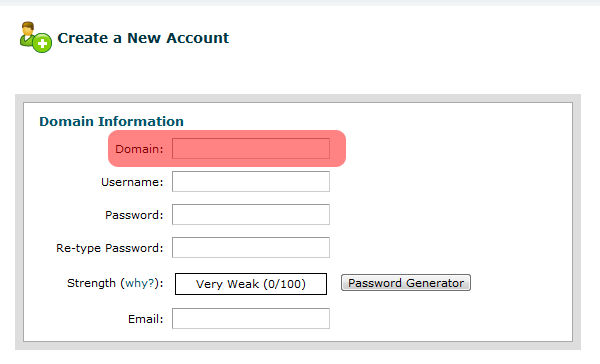Click the green plus badge on account icon
600x364 pixels.
pyautogui.click(x=42, y=43)
